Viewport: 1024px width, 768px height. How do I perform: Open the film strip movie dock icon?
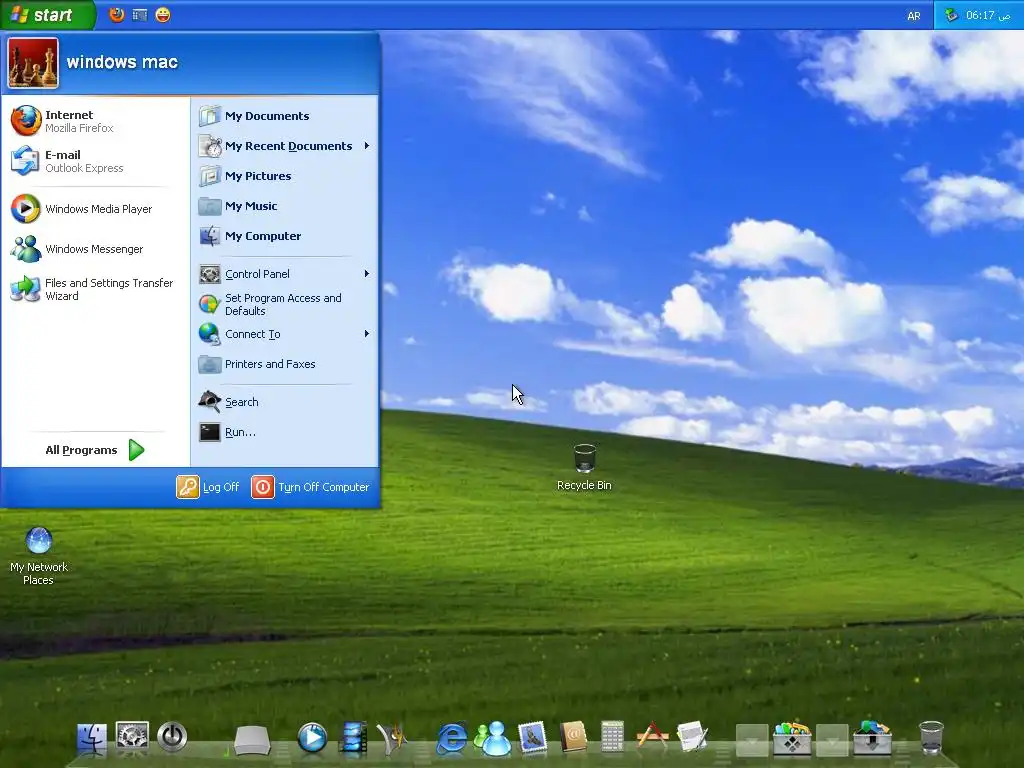(353, 738)
